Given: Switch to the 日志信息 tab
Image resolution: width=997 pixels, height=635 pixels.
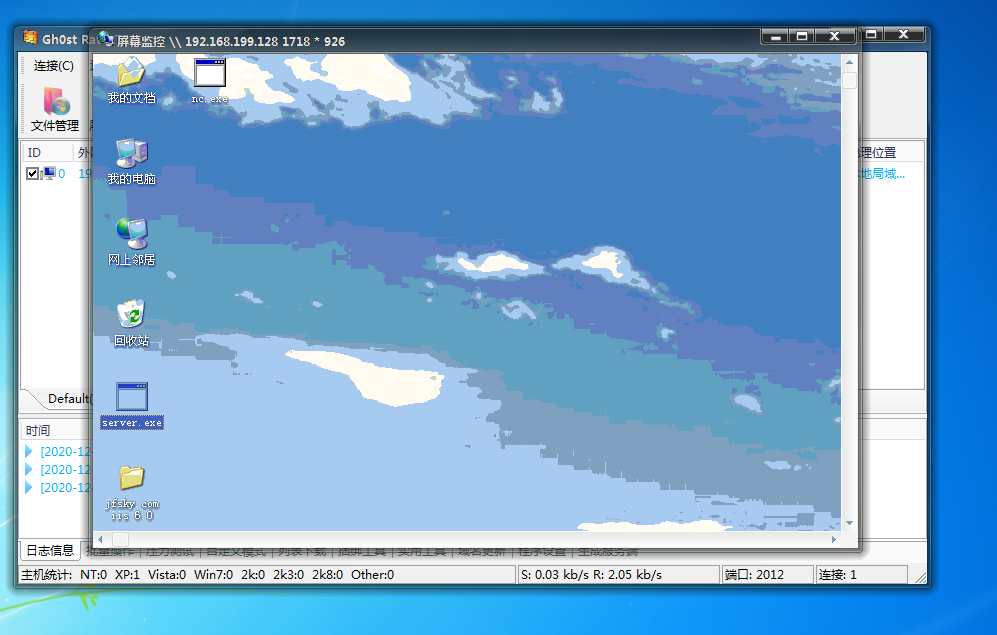Looking at the screenshot, I should [x=50, y=550].
